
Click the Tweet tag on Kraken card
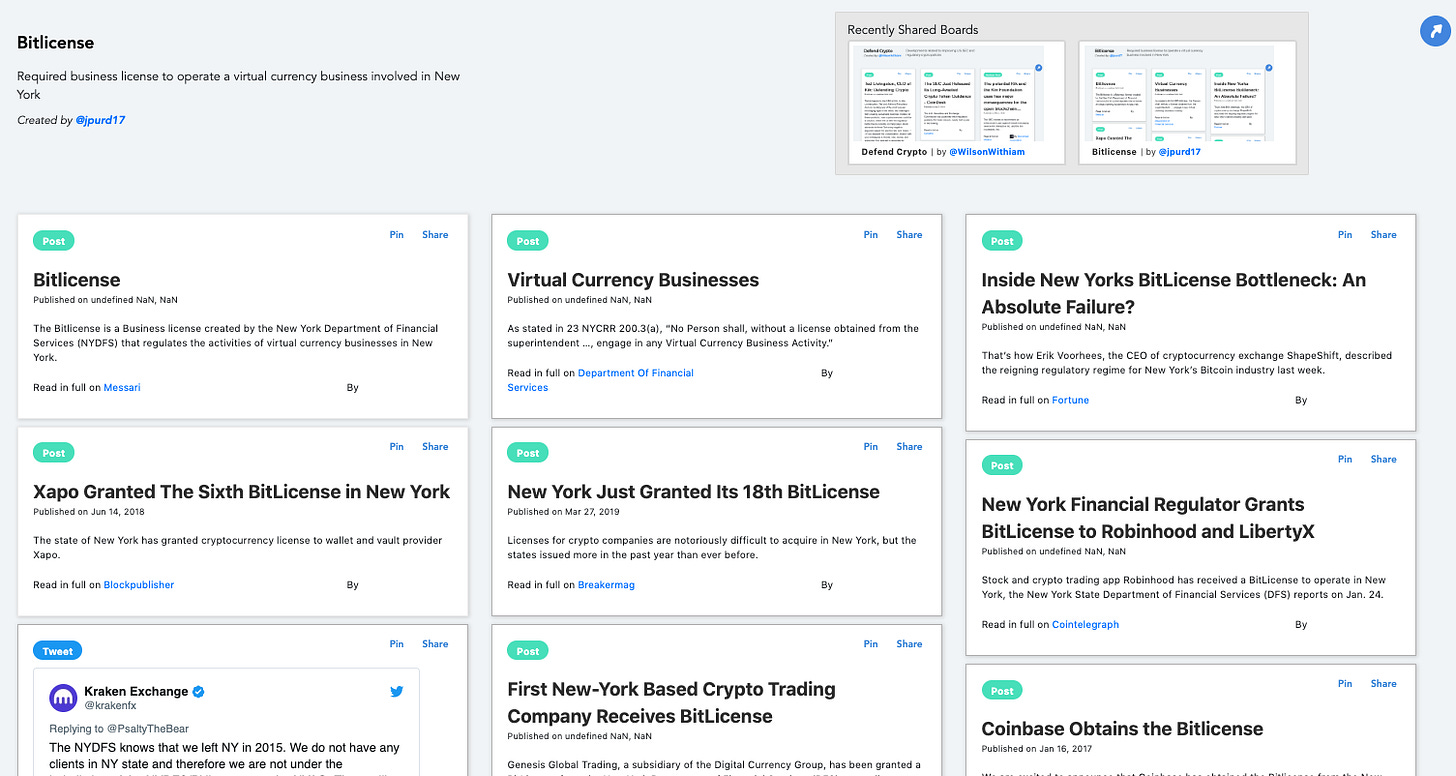tap(58, 651)
